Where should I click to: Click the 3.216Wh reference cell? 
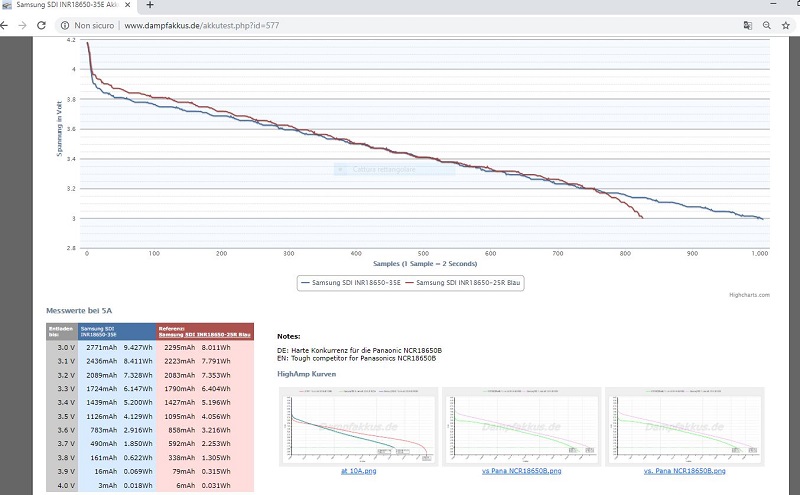coord(216,430)
